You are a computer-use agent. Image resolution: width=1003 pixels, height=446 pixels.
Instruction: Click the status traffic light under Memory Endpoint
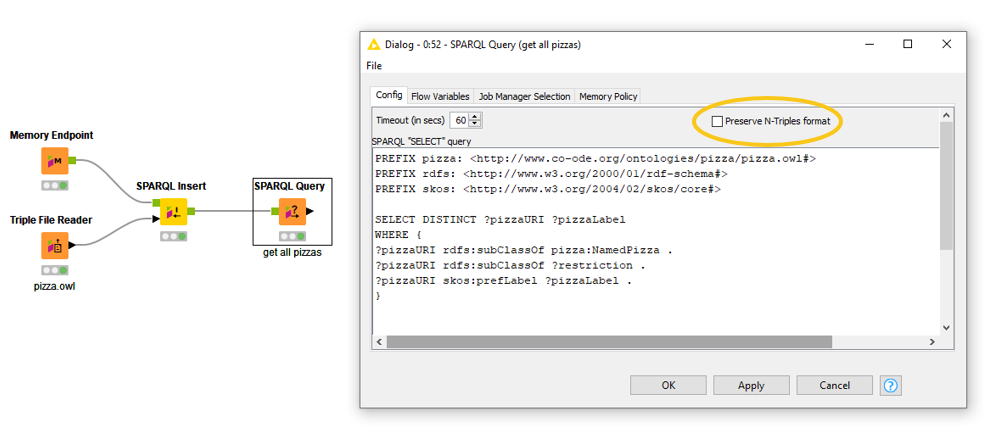click(x=55, y=186)
